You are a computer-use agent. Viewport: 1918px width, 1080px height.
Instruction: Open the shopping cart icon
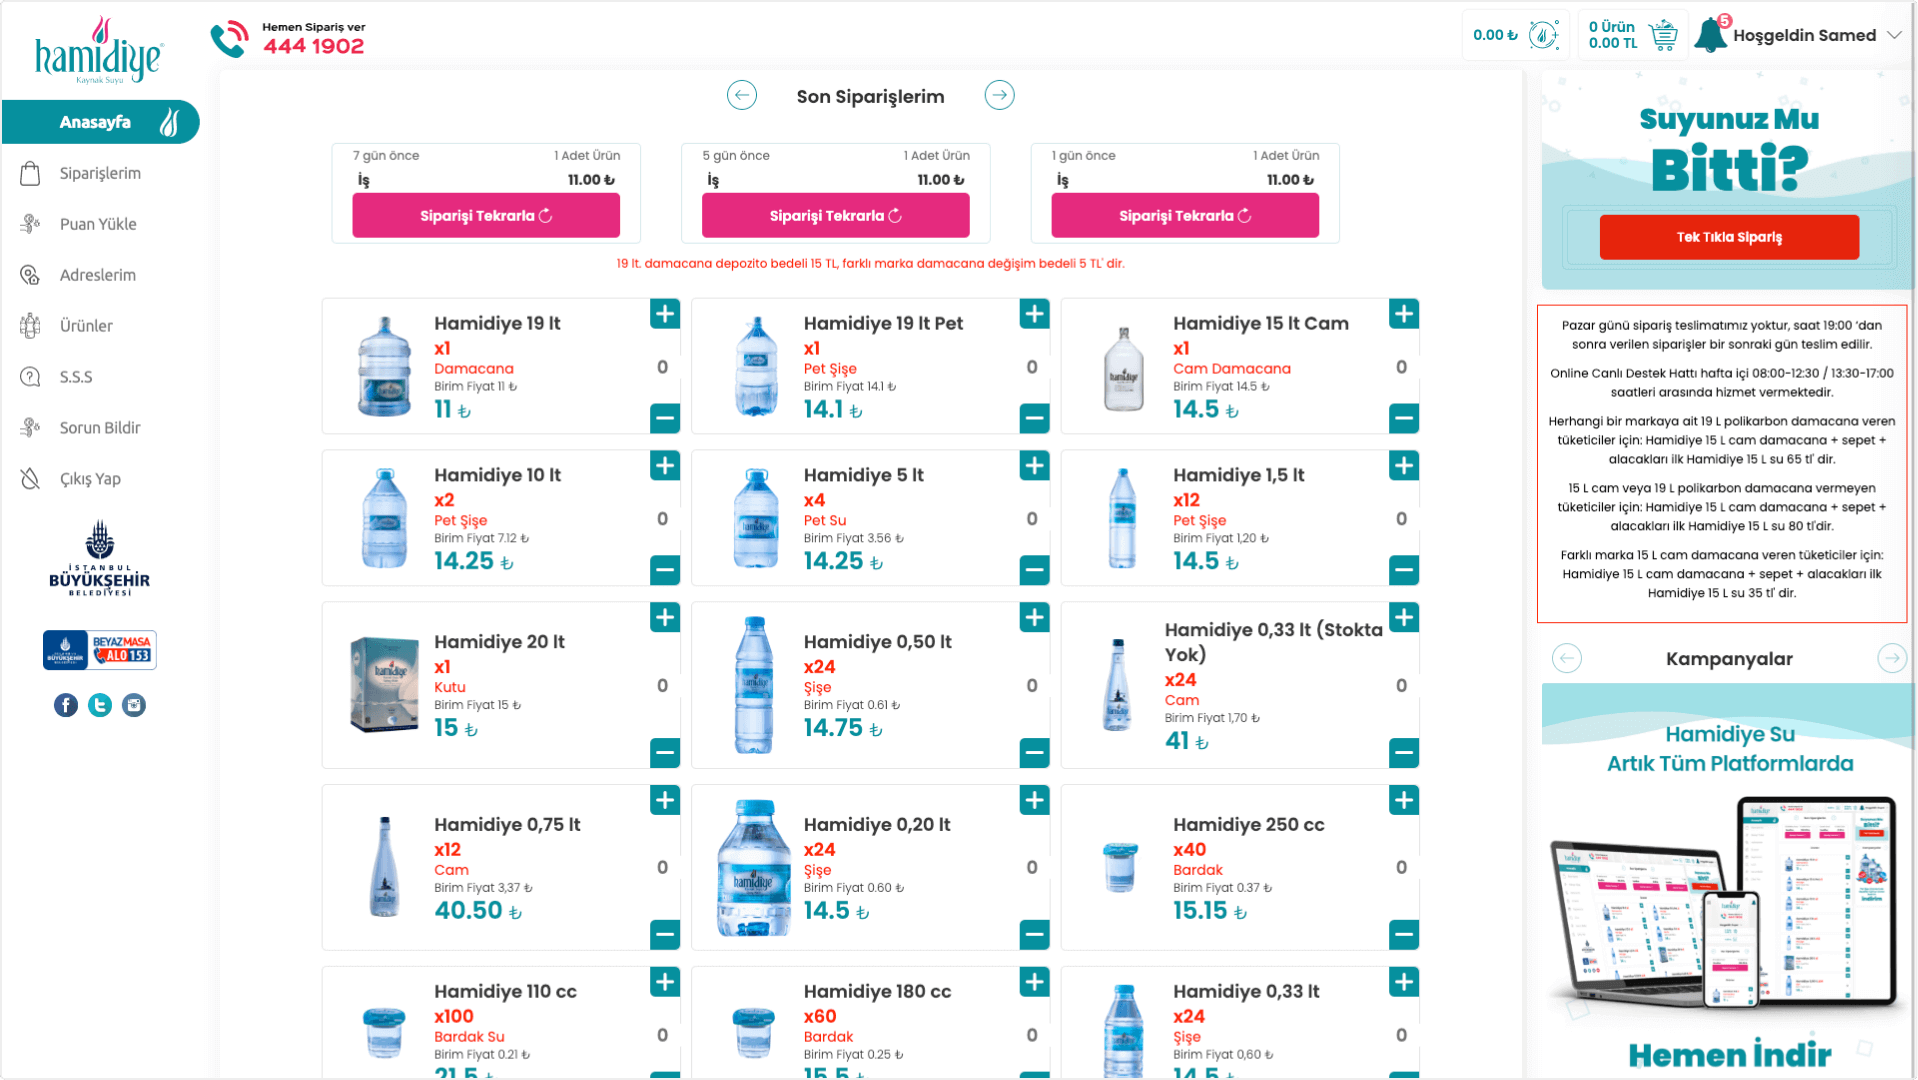click(x=1663, y=35)
